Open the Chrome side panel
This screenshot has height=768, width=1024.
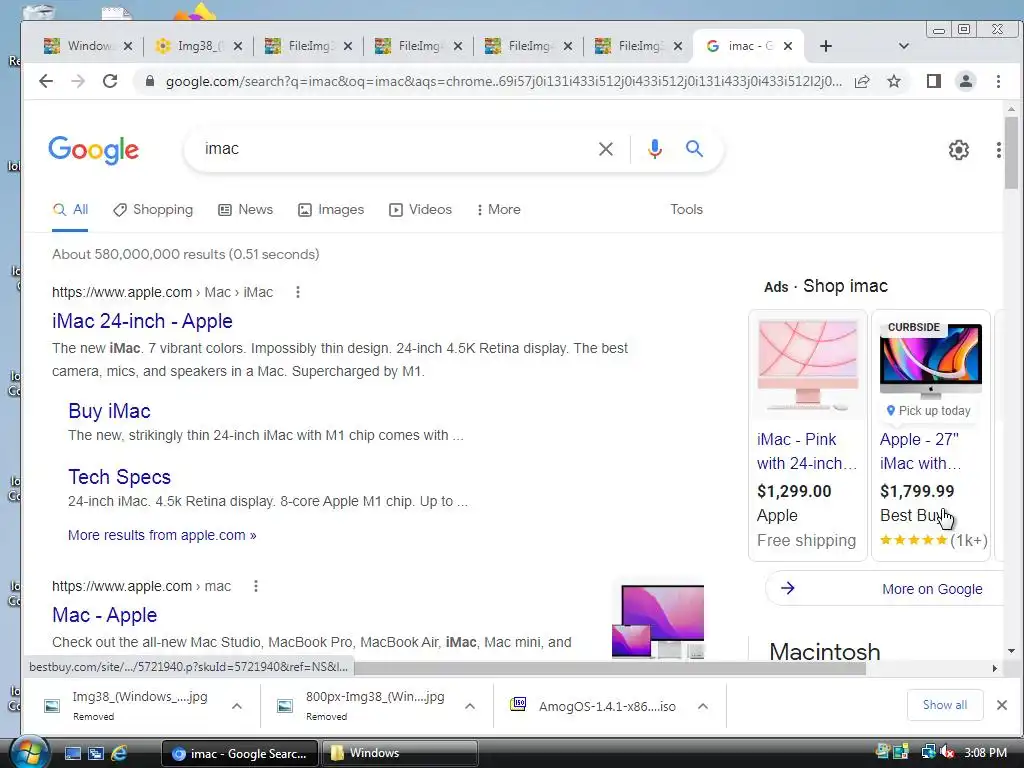[934, 81]
